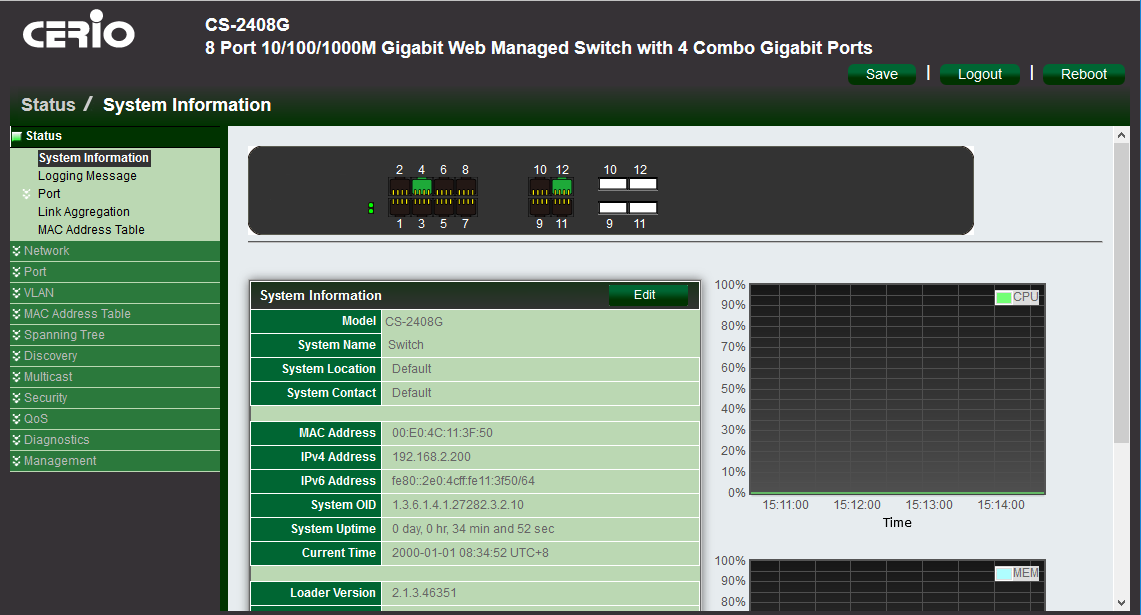Click RJ45 port 3 on the switch panel
Image resolution: width=1141 pixels, height=615 pixels.
click(x=421, y=206)
